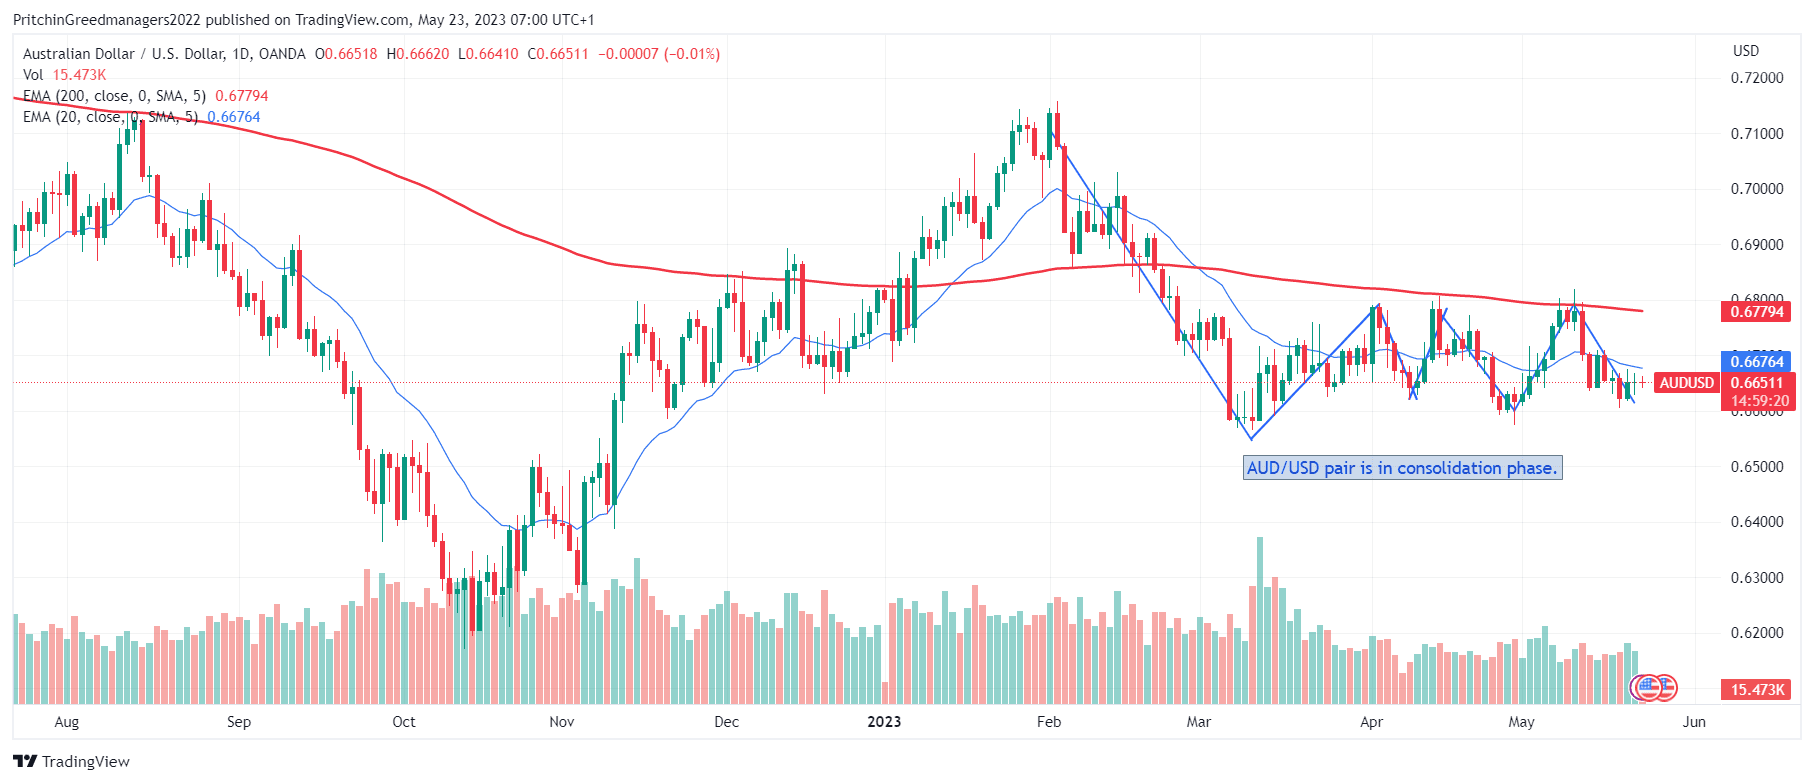Image resolution: width=1814 pixels, height=783 pixels.
Task: Click the 0.71000 price axis label
Action: click(x=1757, y=134)
